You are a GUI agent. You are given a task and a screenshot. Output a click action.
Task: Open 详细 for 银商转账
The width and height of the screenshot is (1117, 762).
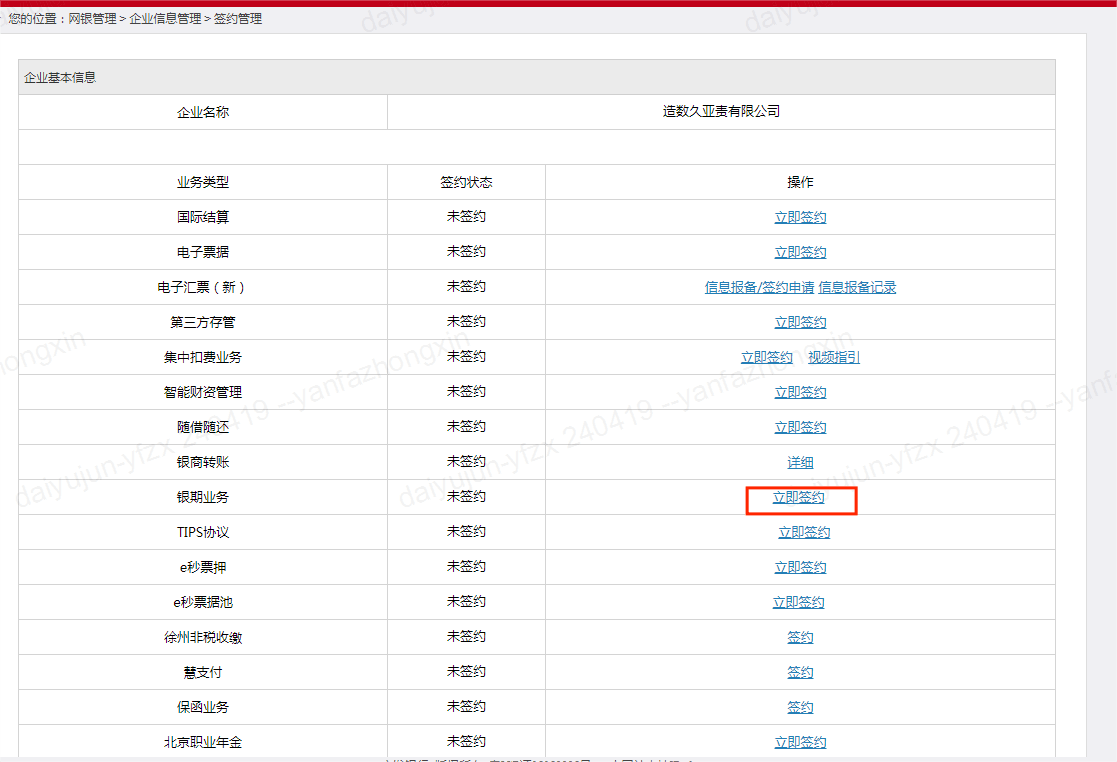pos(800,462)
